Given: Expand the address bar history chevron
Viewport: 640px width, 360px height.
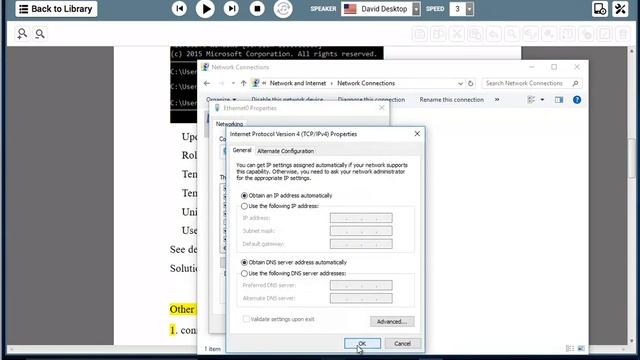Looking at the screenshot, I should 460,83.
